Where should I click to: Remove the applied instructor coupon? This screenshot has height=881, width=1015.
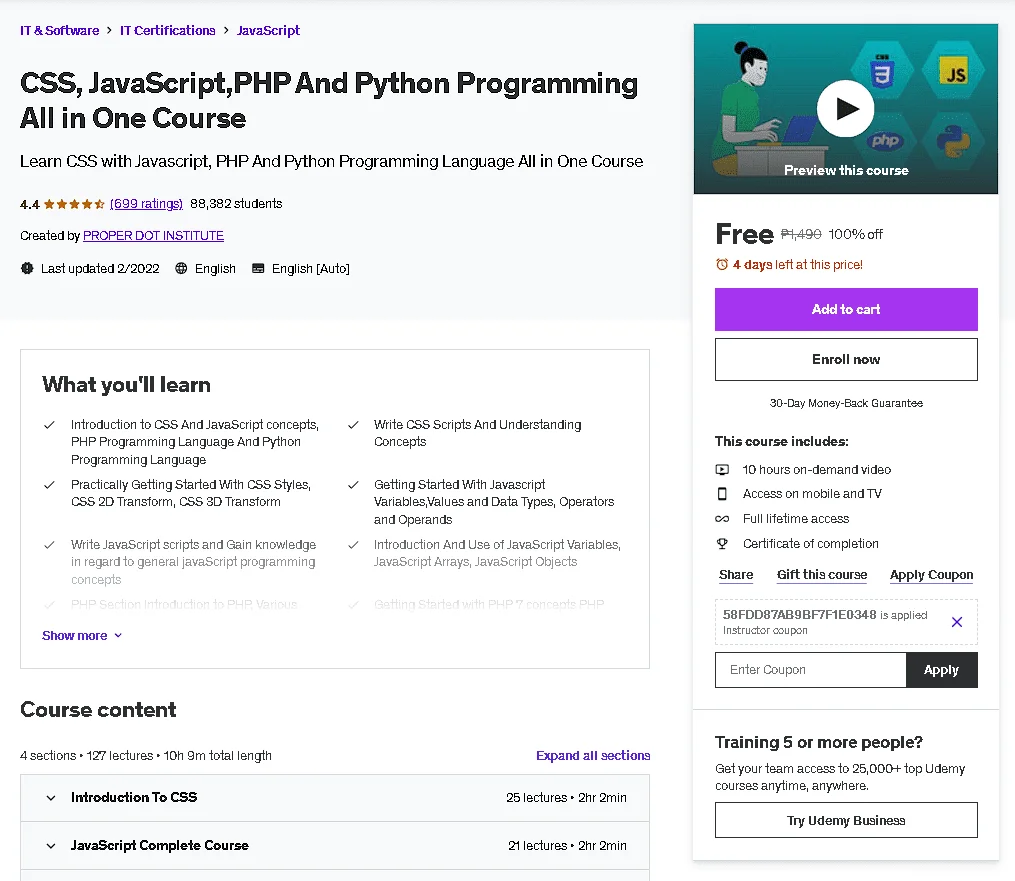[957, 622]
